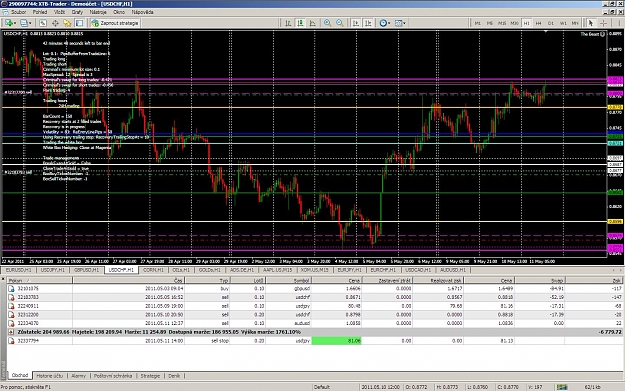The height and width of the screenshot is (391, 625).
Task: Open the Deník terminal tab
Action: [174, 376]
